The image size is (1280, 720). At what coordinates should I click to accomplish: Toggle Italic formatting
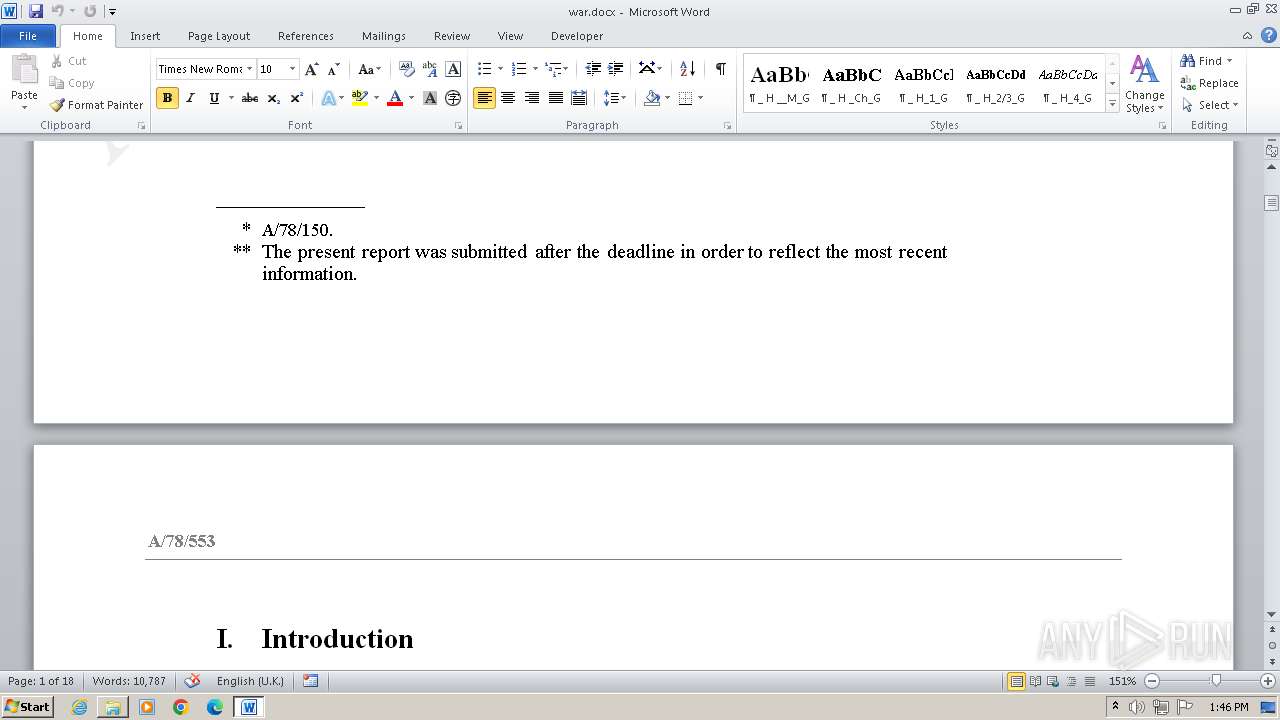(190, 98)
